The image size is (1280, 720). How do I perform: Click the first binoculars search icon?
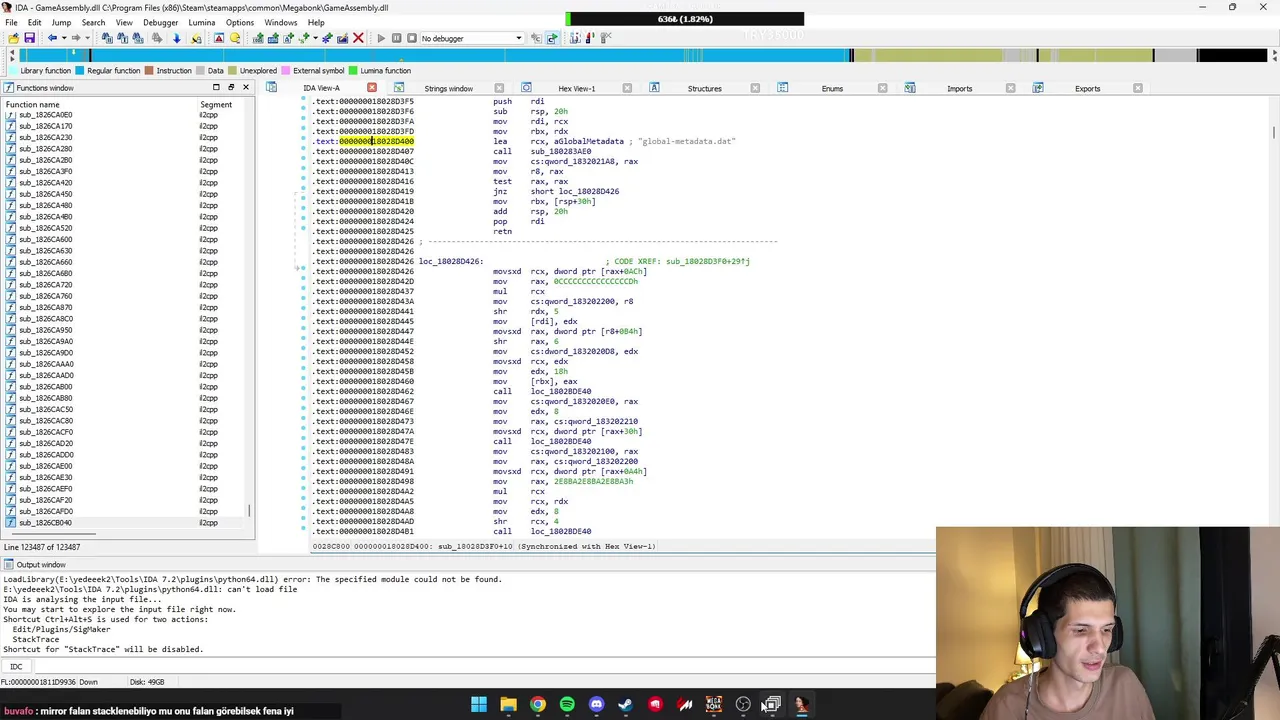point(107,38)
